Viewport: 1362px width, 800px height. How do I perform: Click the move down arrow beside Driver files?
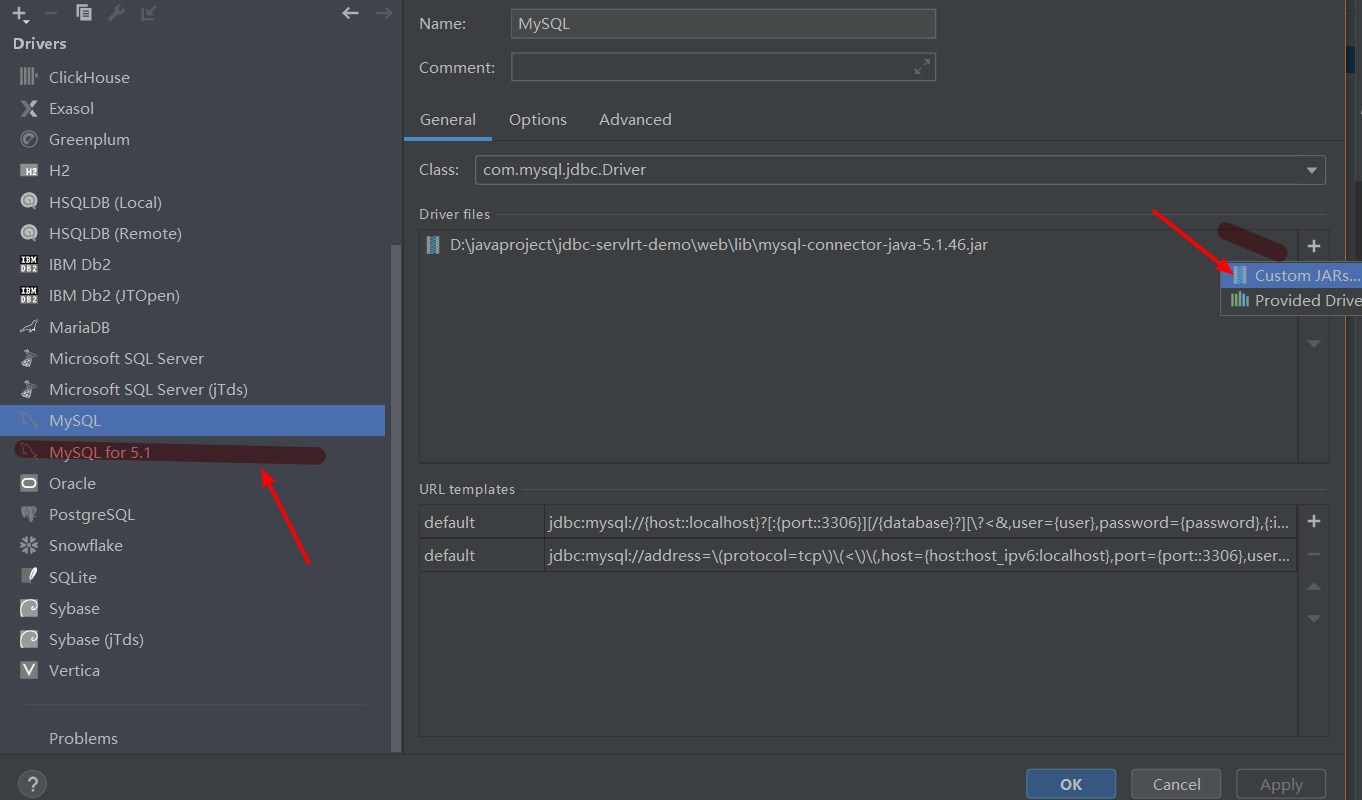click(x=1314, y=343)
